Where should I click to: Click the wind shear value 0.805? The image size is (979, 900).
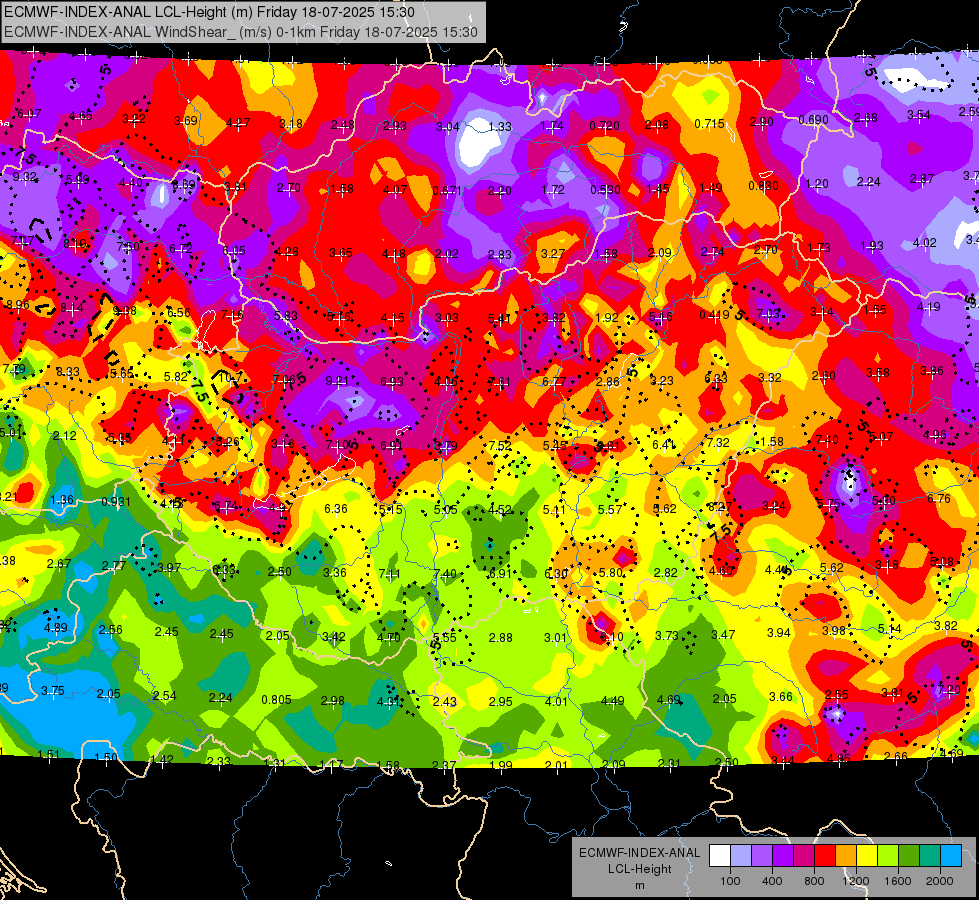tap(276, 700)
